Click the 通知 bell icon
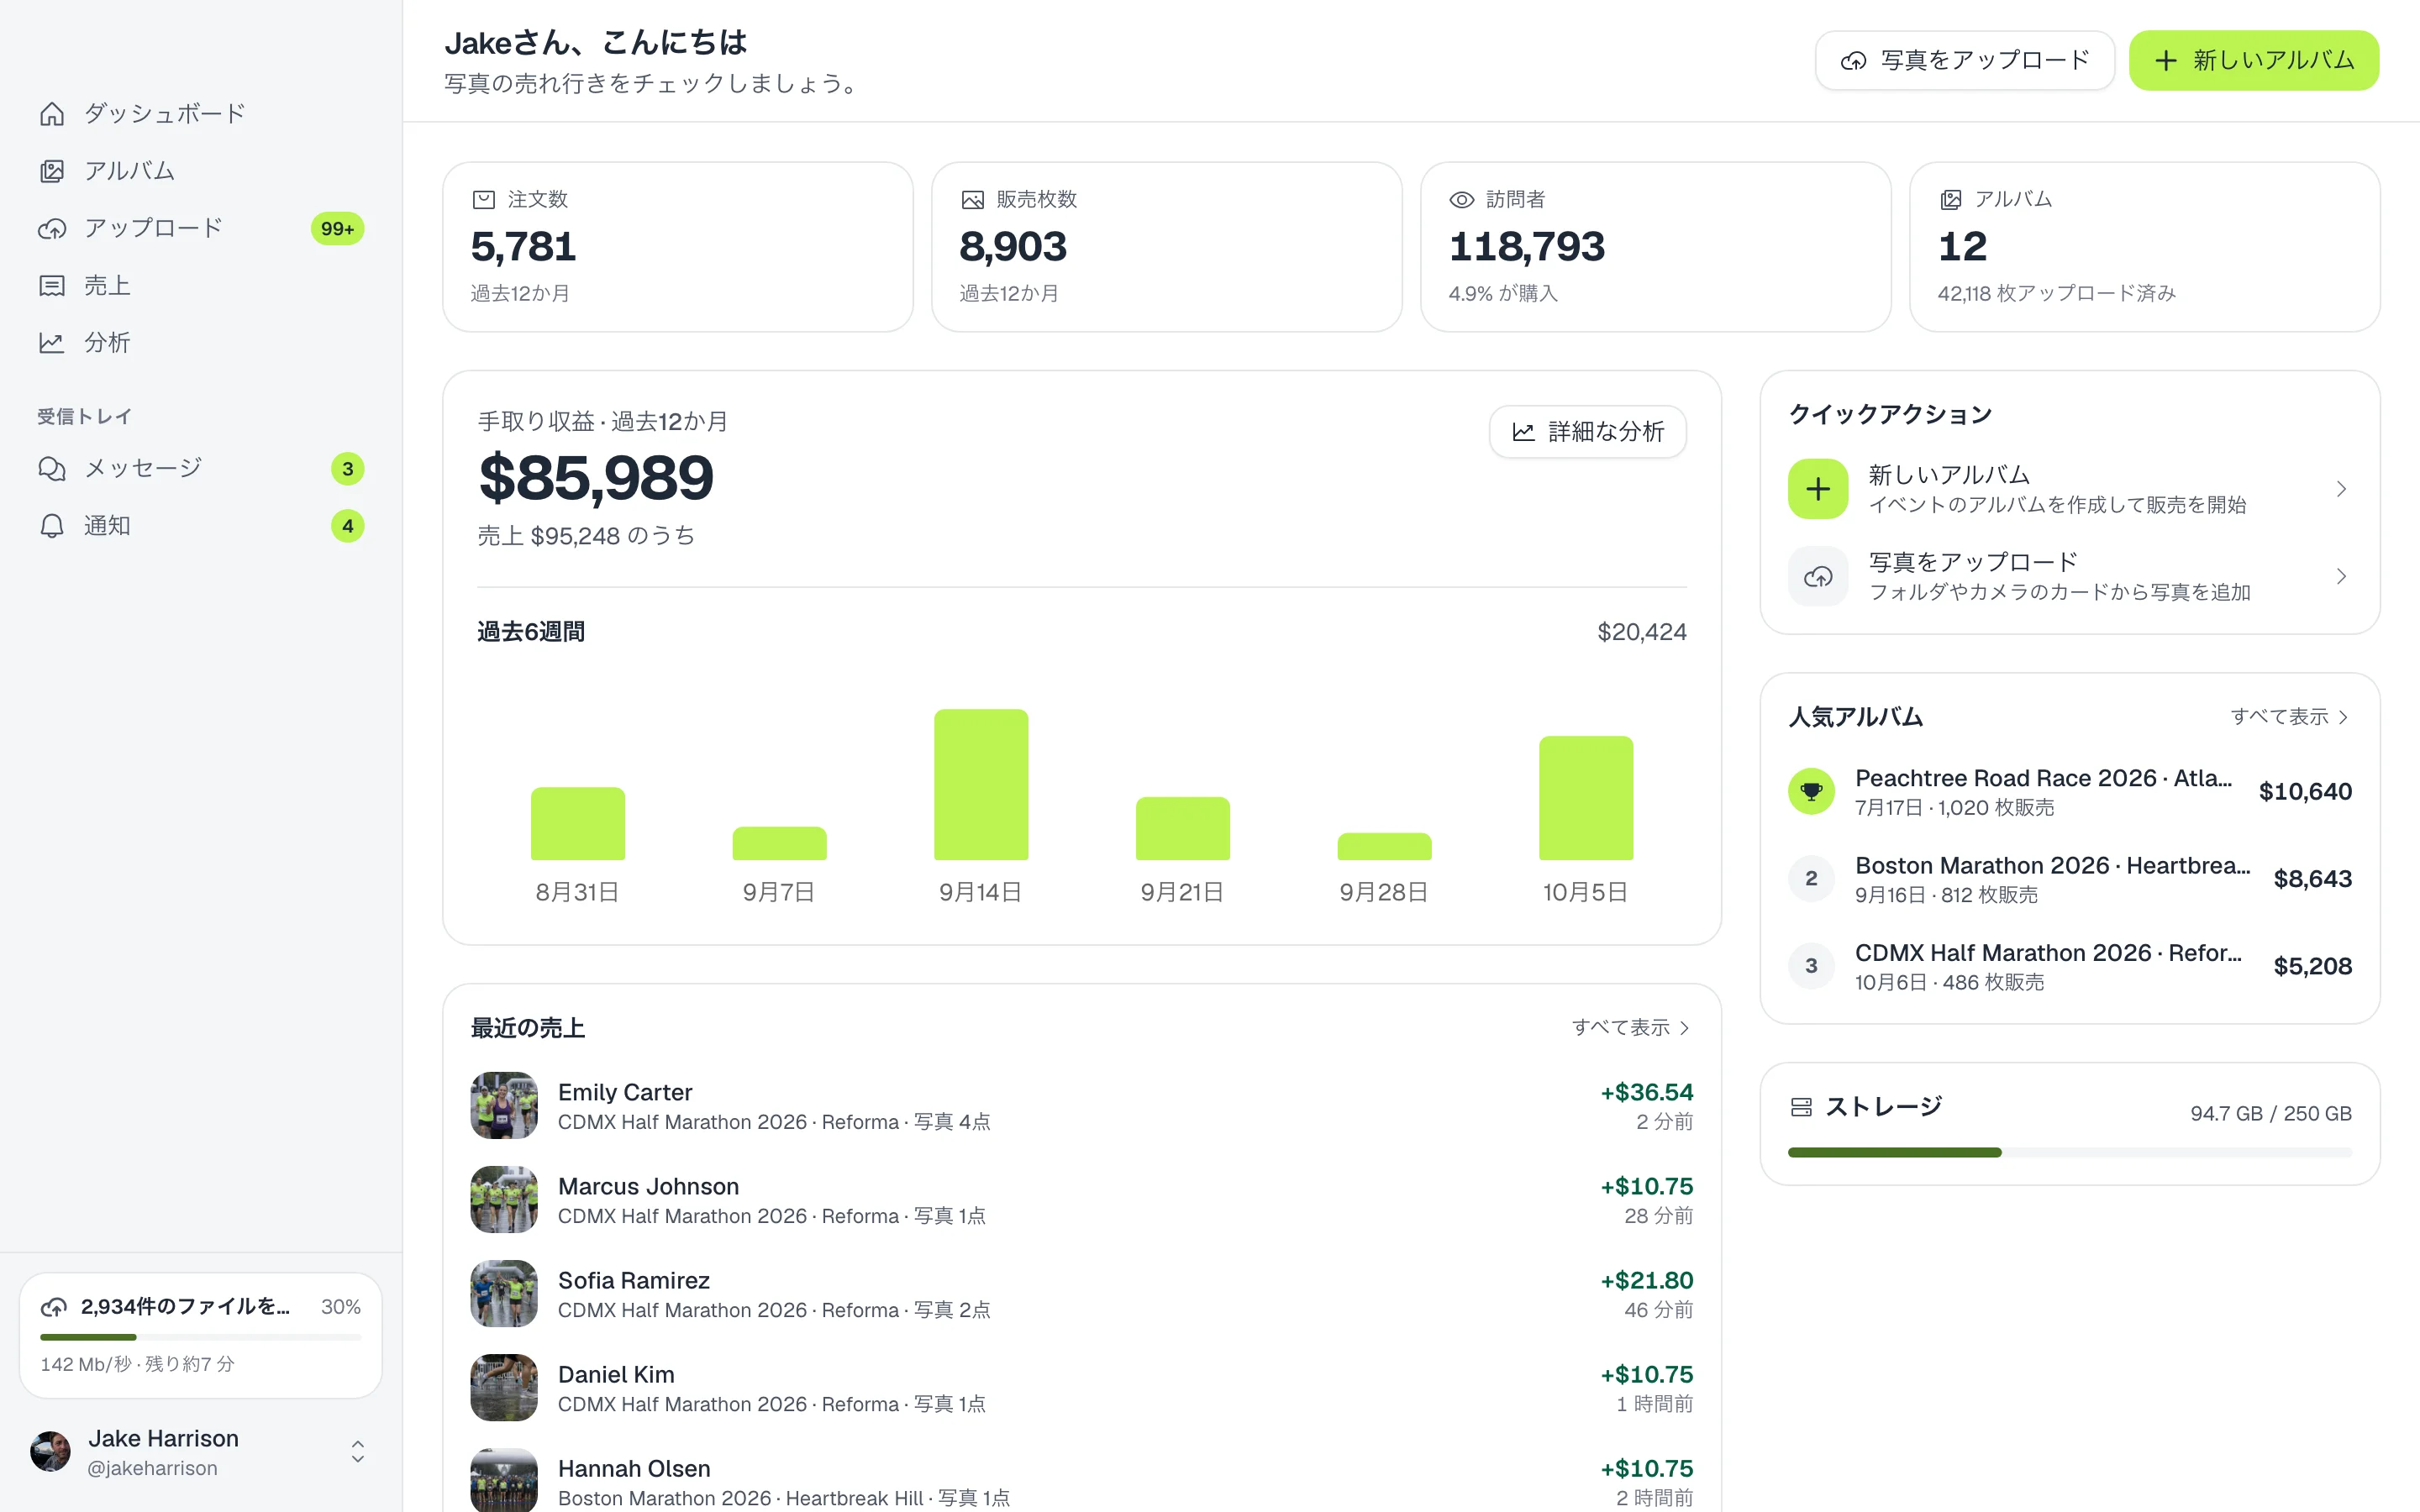This screenshot has width=2420, height=1512. coord(52,526)
